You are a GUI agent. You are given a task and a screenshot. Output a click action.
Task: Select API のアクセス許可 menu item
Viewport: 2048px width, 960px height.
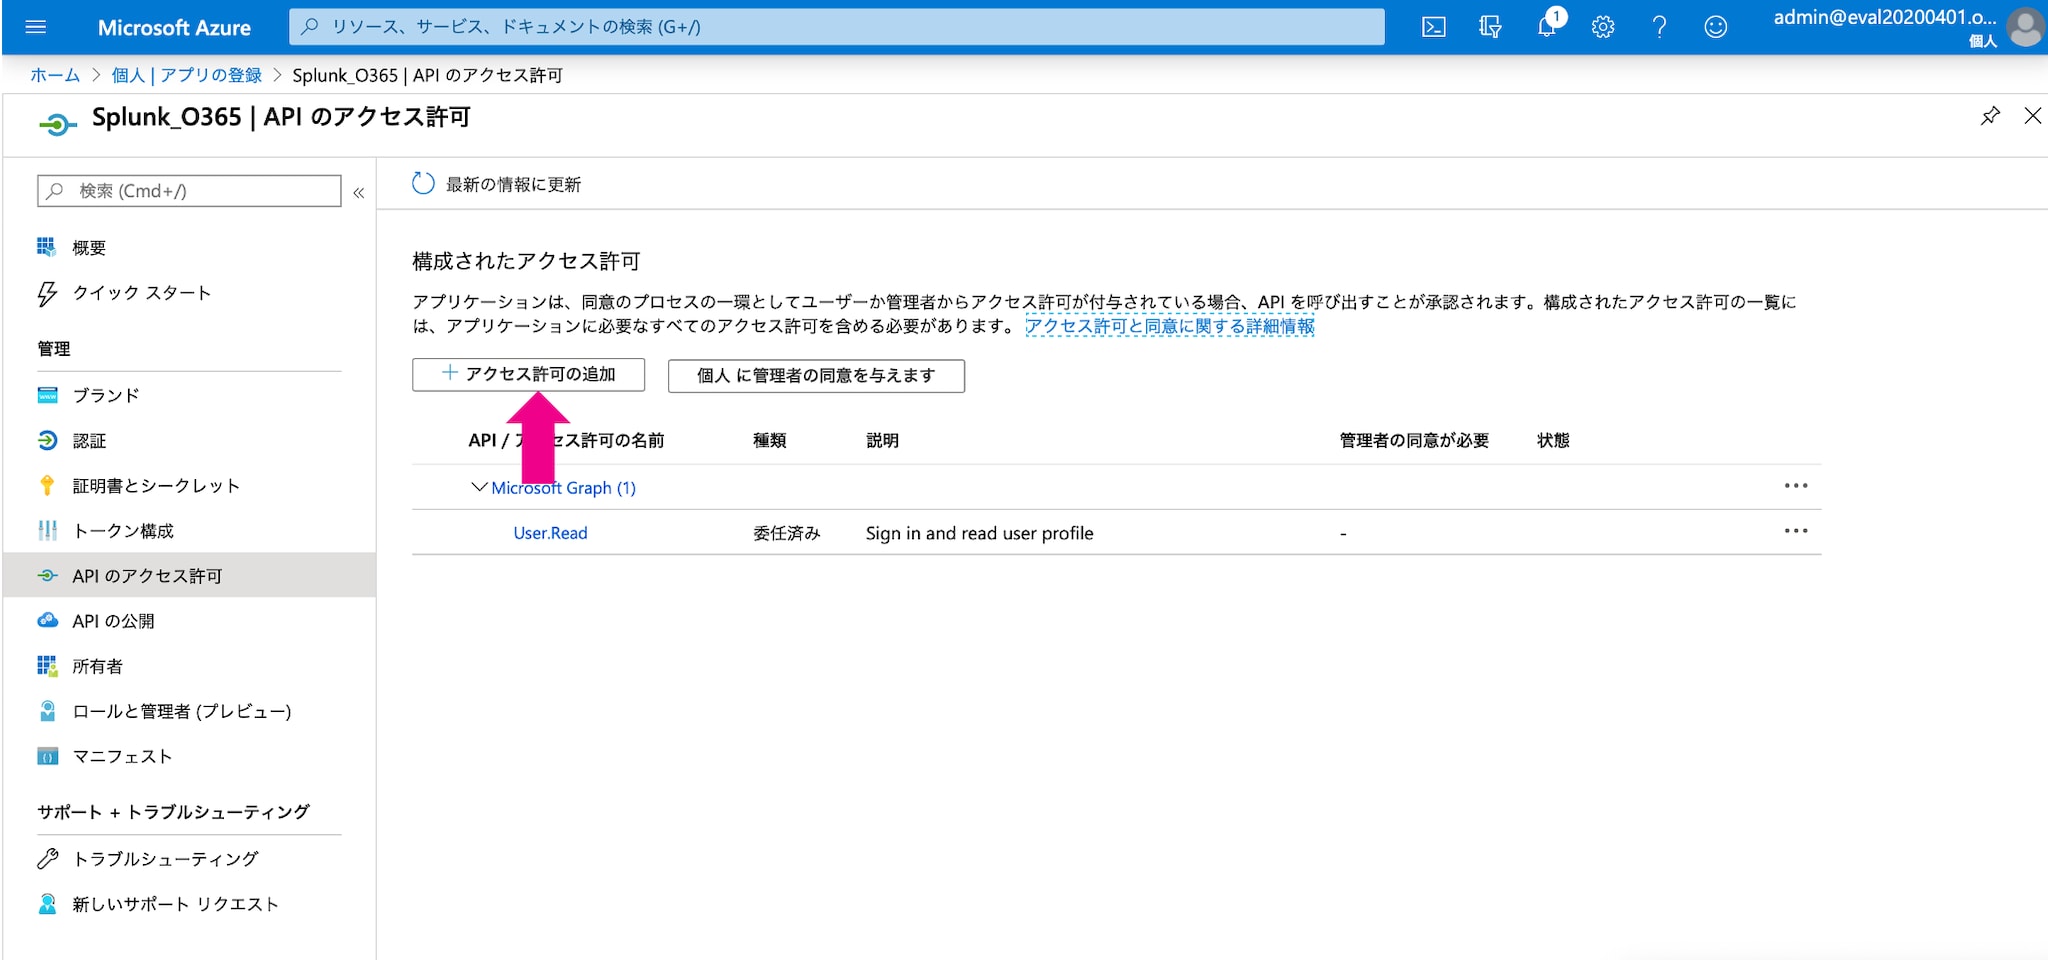coord(189,575)
